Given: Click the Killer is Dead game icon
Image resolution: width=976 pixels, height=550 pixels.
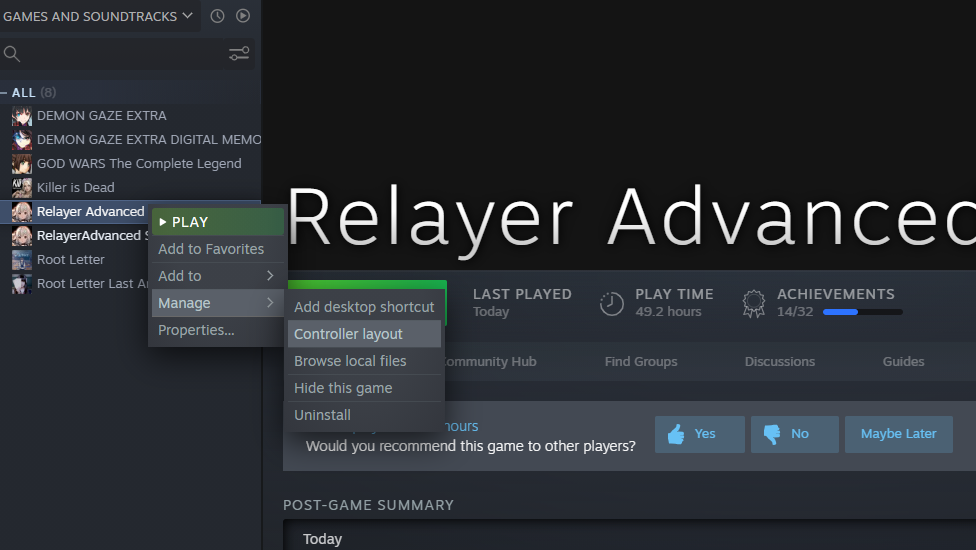Looking at the screenshot, I should point(22,187).
